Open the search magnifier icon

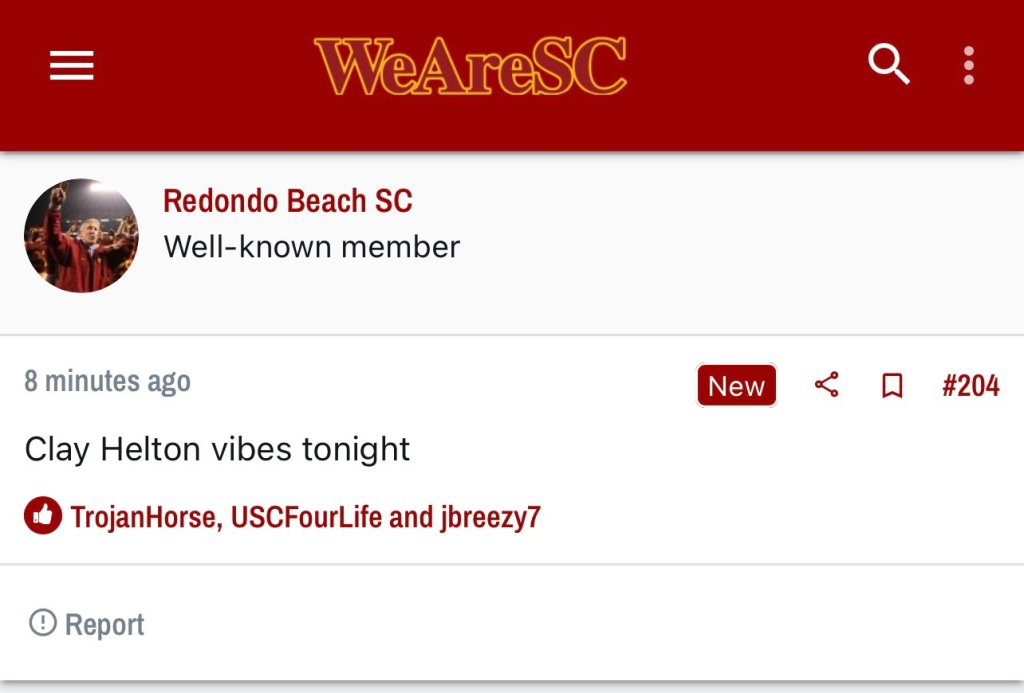tap(888, 66)
